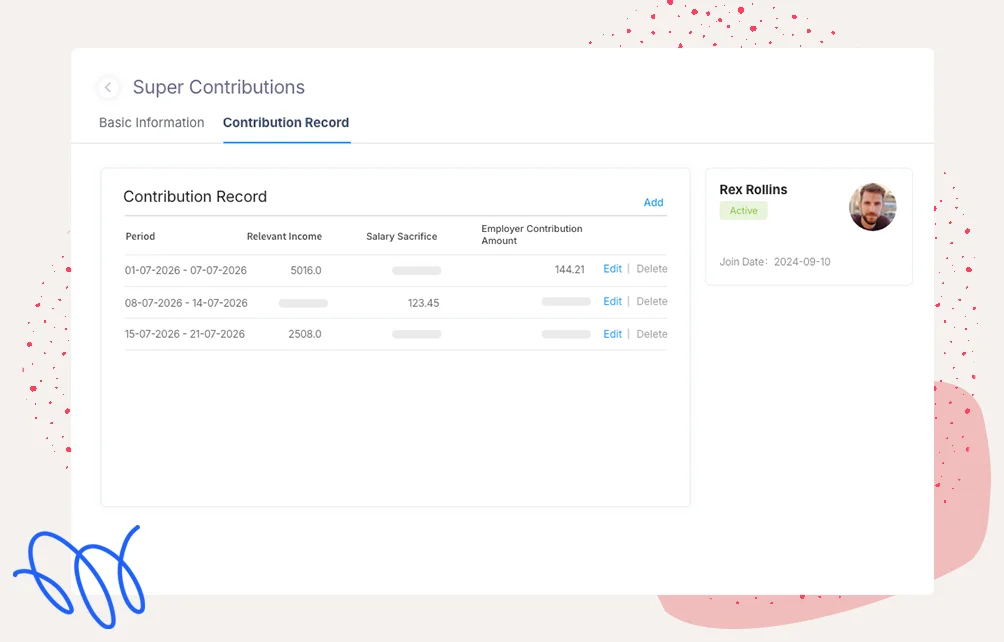This screenshot has width=1004, height=642.
Task: Click the Join Date 2024-09-10 text
Action: (775, 262)
